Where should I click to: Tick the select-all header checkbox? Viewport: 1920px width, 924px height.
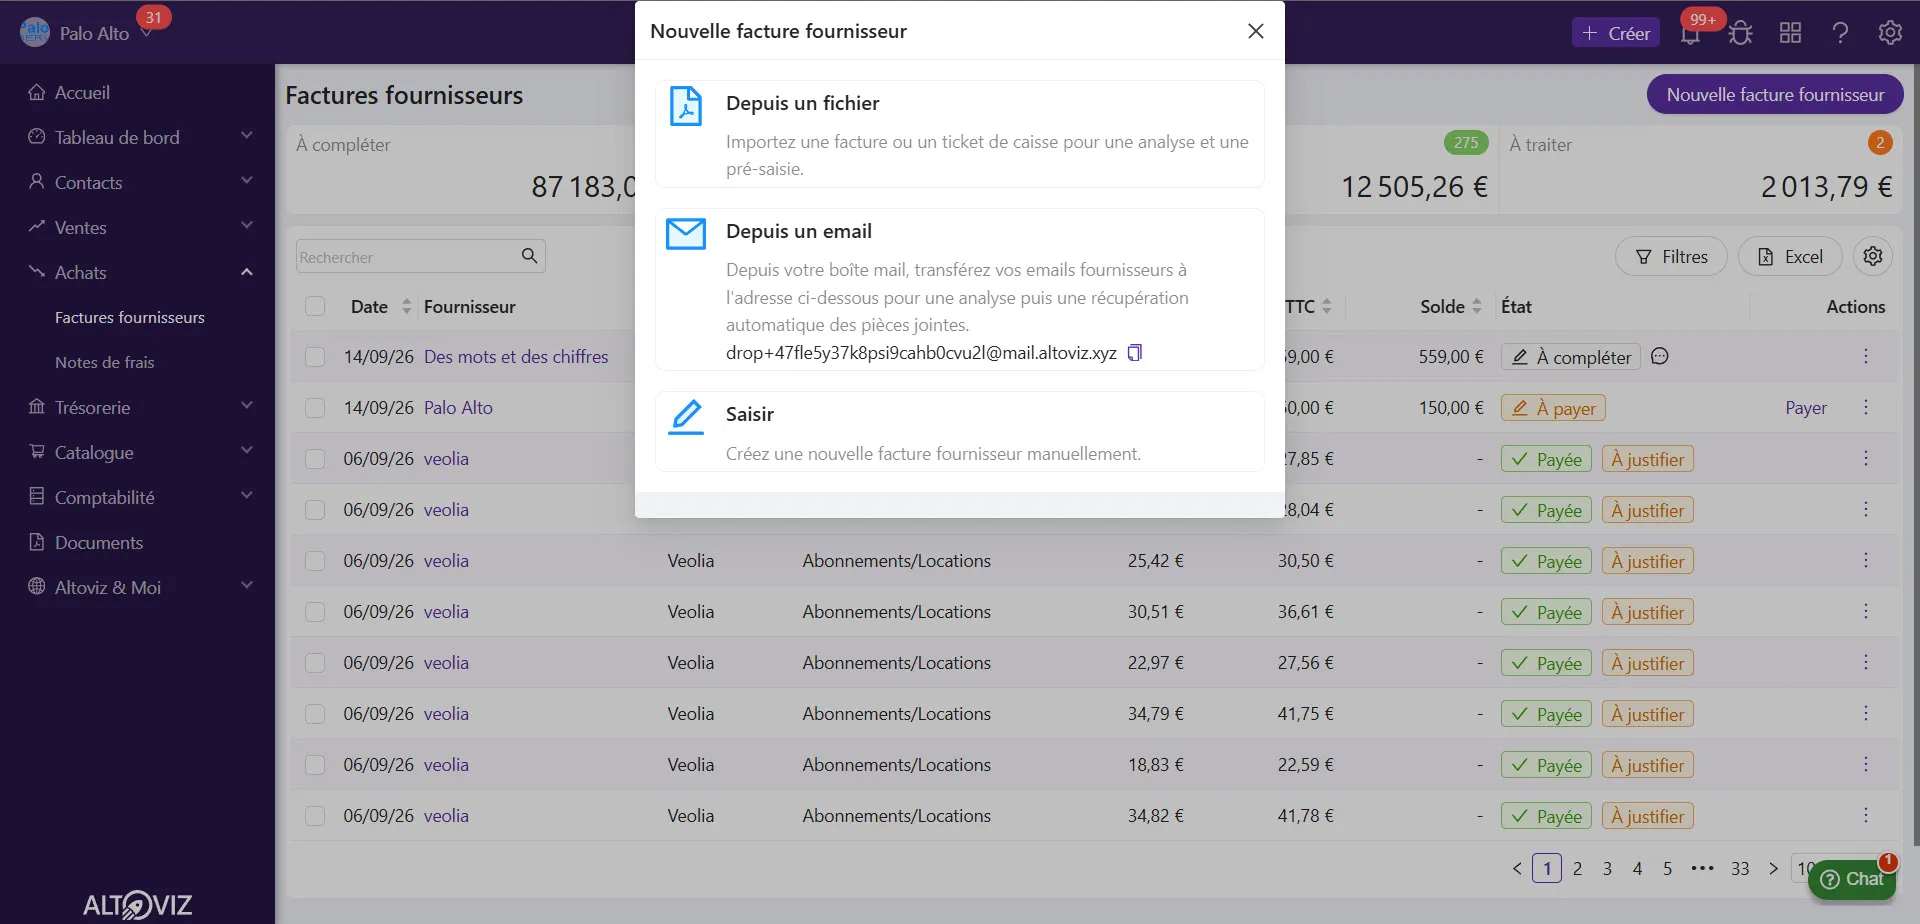[x=315, y=306]
